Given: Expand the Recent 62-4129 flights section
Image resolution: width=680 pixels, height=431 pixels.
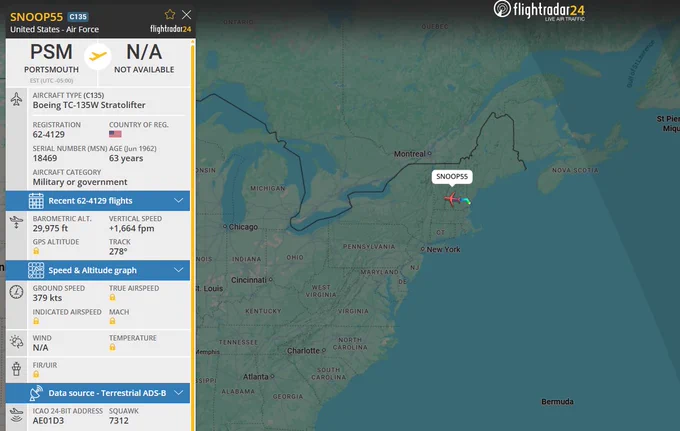Looking at the screenshot, I should [98, 201].
